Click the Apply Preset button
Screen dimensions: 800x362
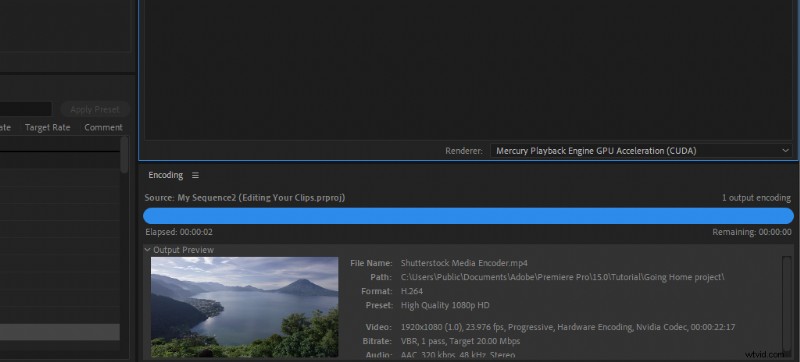95,109
